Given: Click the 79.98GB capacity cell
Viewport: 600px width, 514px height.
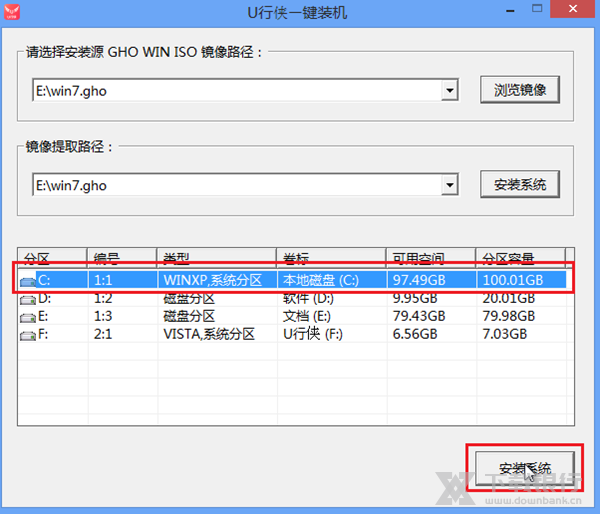Looking at the screenshot, I should [x=522, y=316].
